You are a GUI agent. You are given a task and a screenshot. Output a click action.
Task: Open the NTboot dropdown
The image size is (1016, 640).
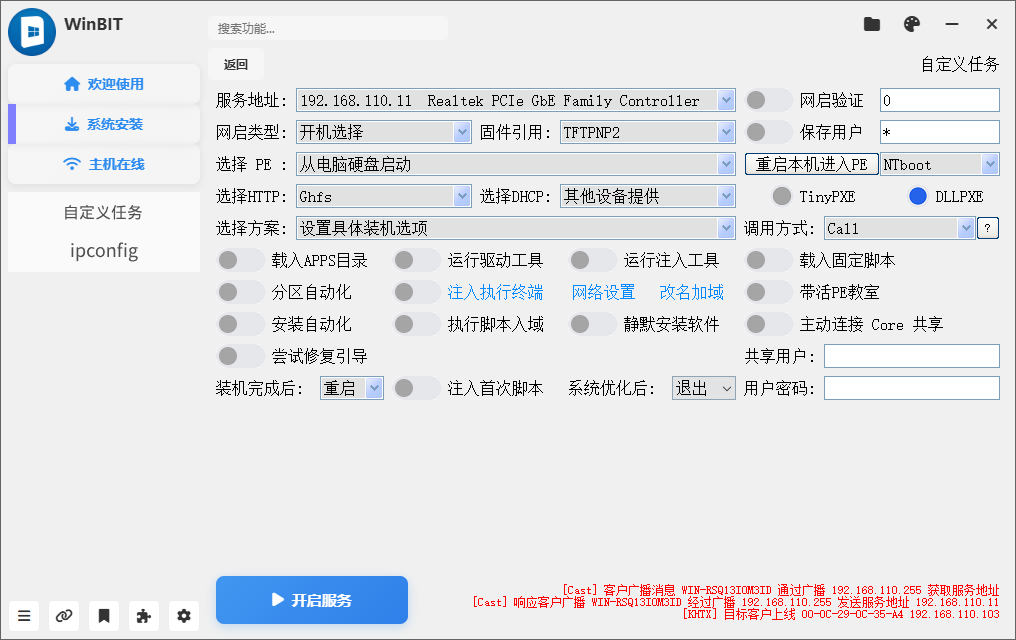pyautogui.click(x=940, y=165)
